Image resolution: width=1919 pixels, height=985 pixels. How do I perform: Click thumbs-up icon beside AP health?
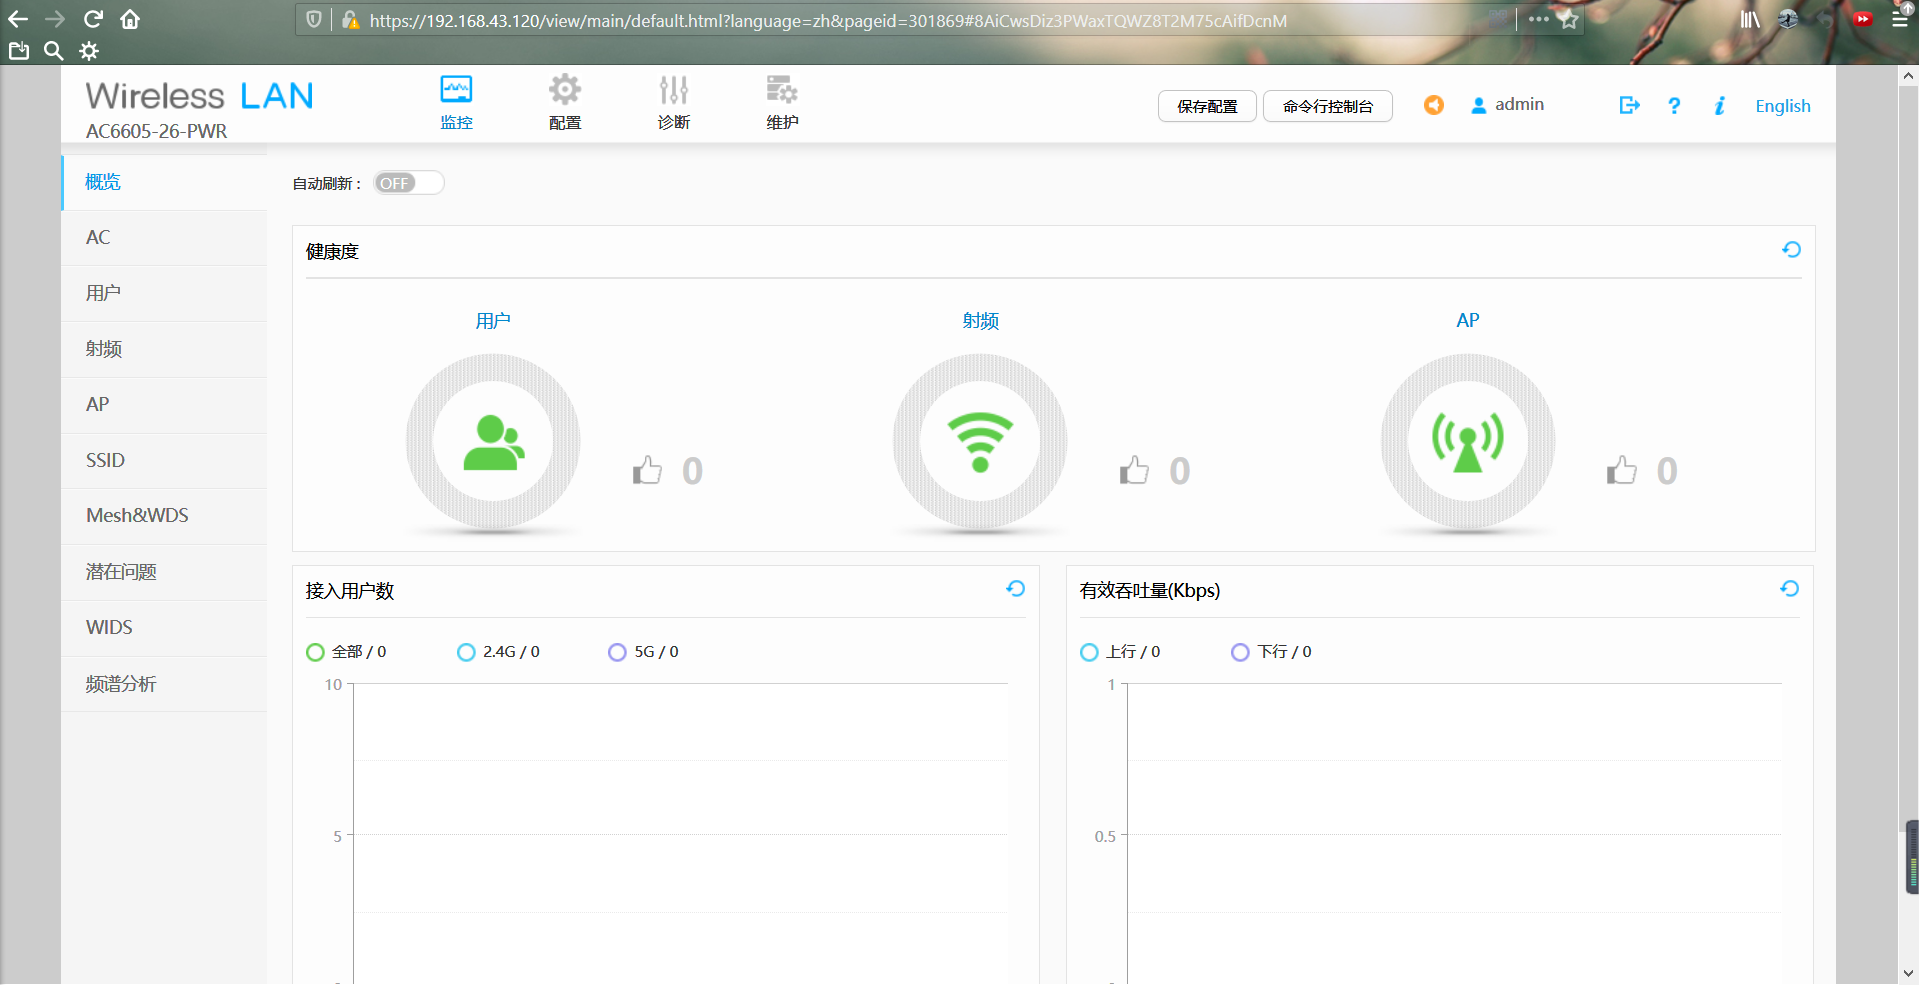pos(1621,470)
